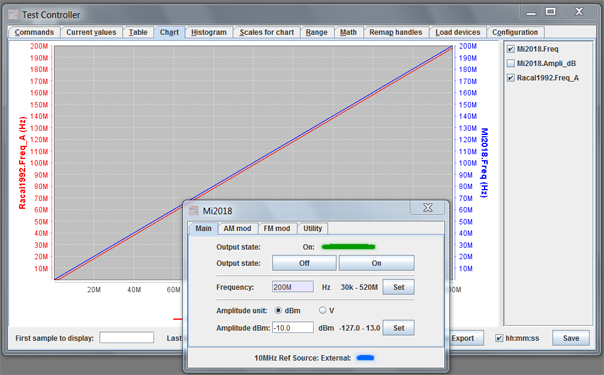
Task: Open the Commands tab
Action: coord(34,32)
